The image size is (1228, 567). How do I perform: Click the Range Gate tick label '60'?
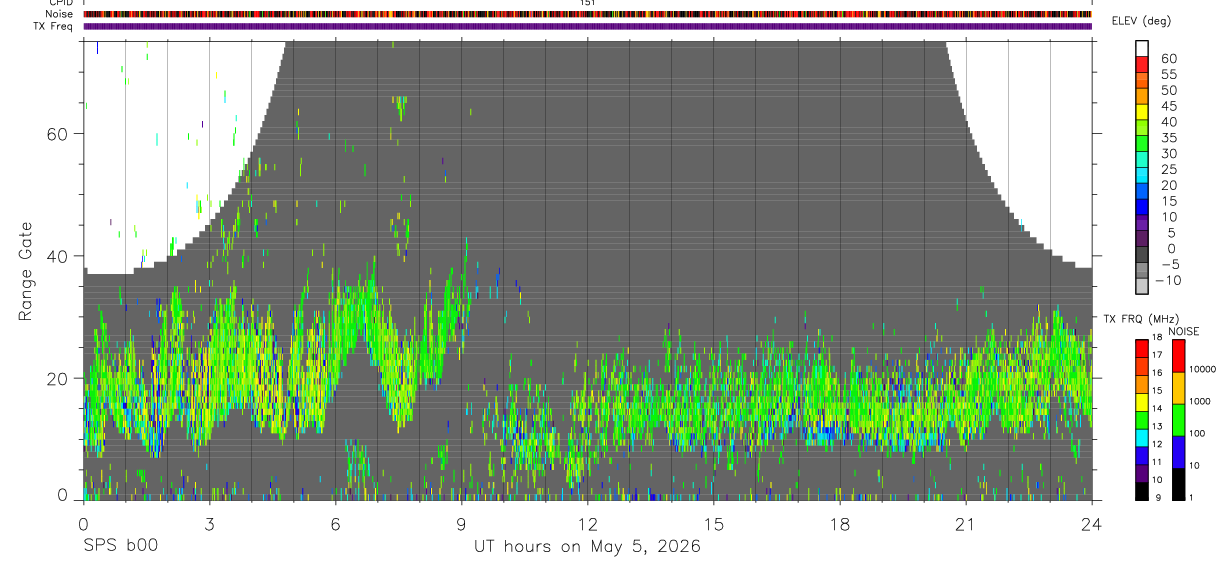(58, 134)
